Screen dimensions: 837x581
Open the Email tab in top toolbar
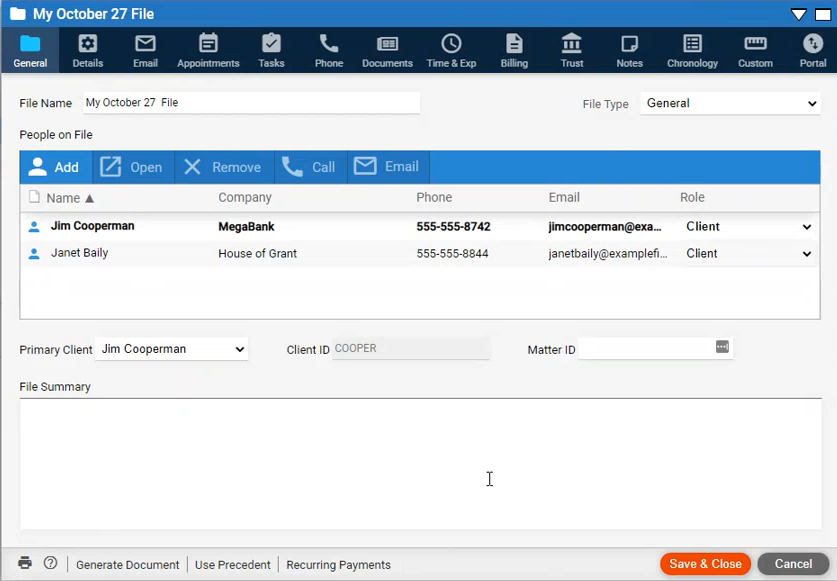pos(145,51)
